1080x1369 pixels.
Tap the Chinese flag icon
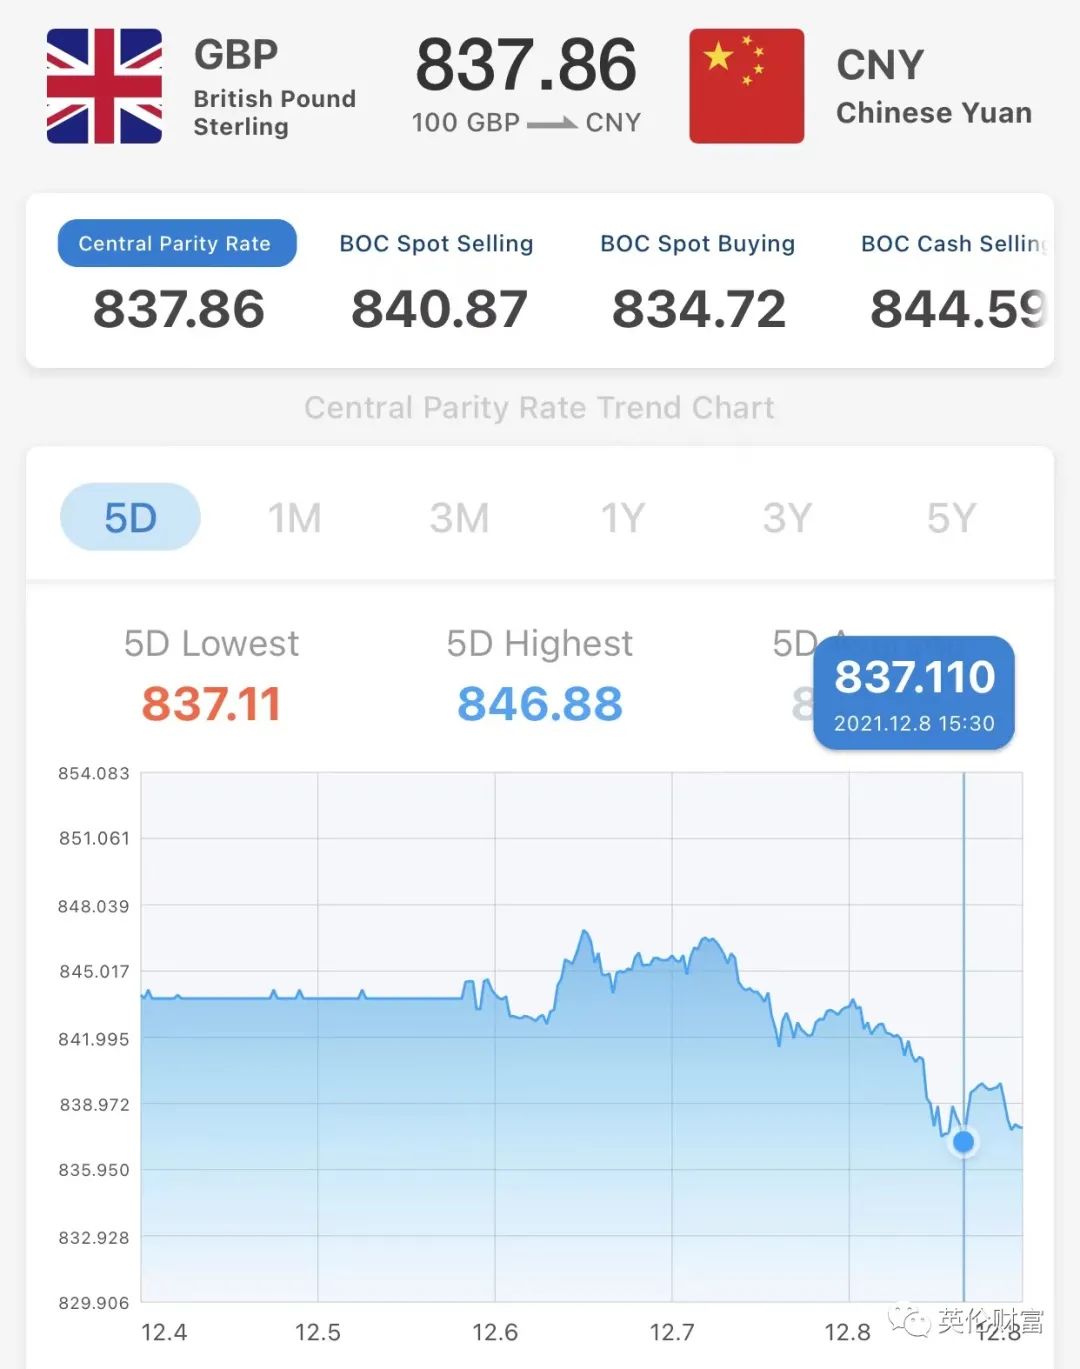click(746, 86)
